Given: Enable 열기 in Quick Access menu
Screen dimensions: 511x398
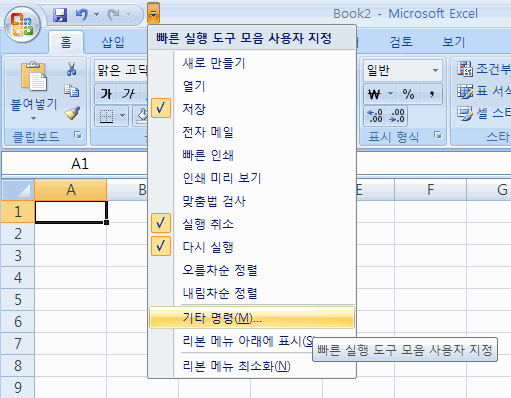Looking at the screenshot, I should tap(252, 86).
